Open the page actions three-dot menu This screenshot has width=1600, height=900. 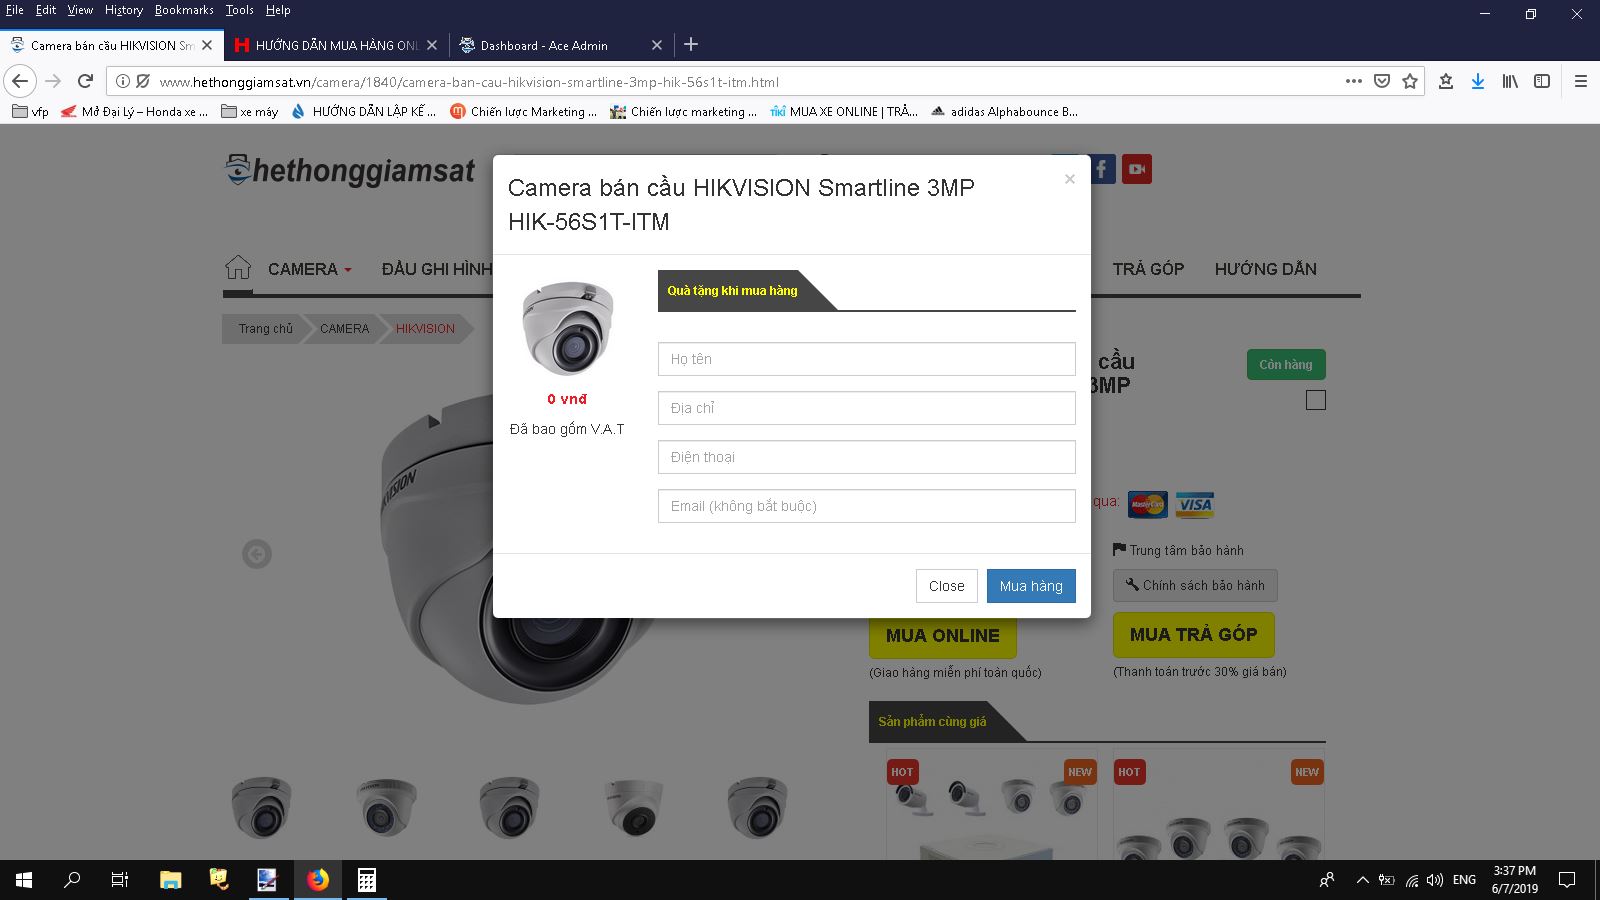click(x=1354, y=81)
